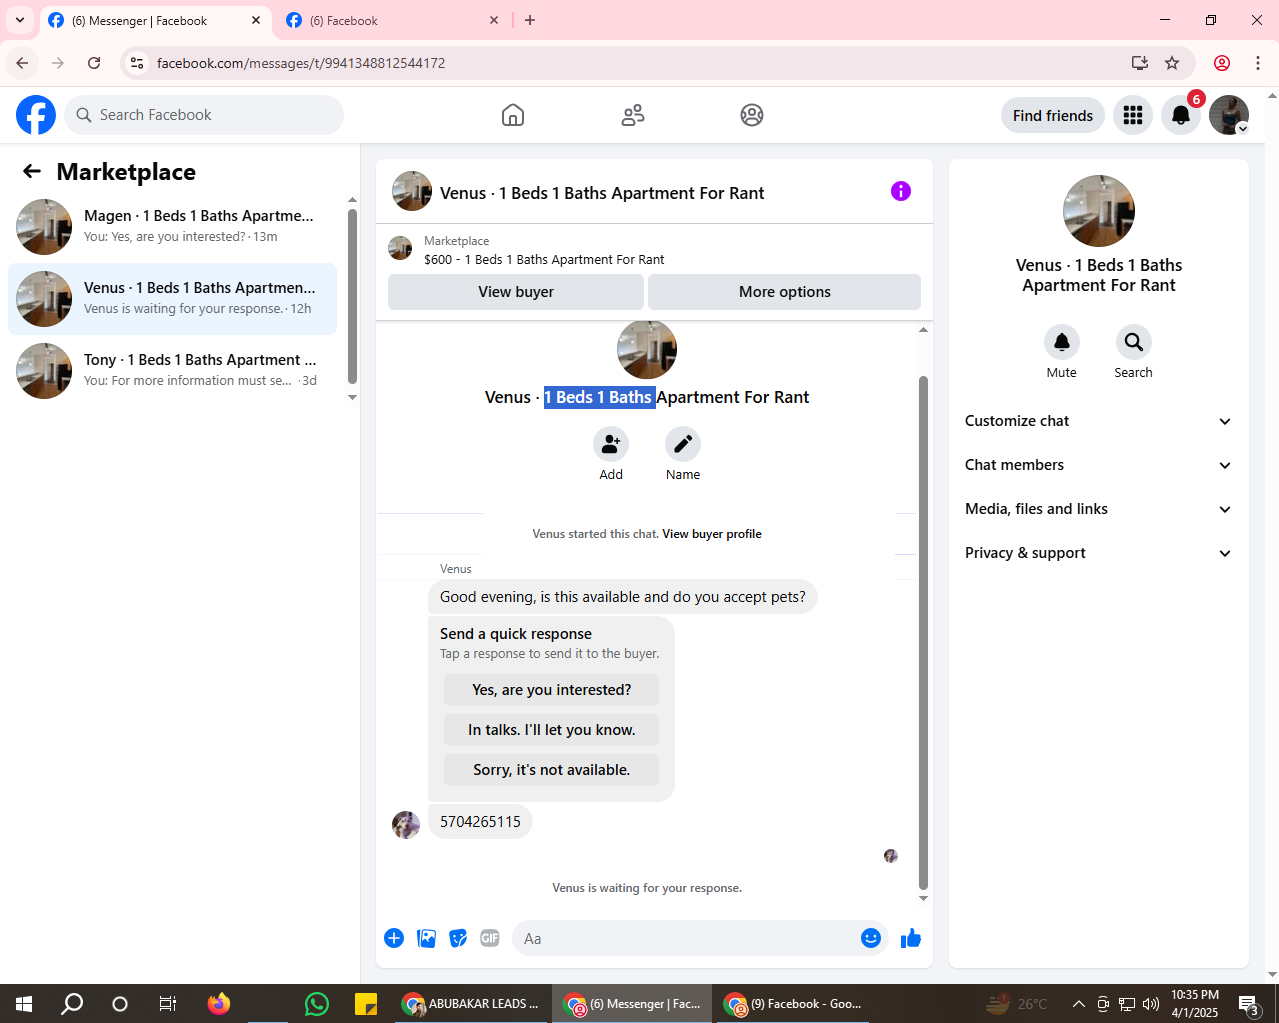This screenshot has height=1023, width=1279.
Task: Send a thumbs-up like
Action: point(911,938)
